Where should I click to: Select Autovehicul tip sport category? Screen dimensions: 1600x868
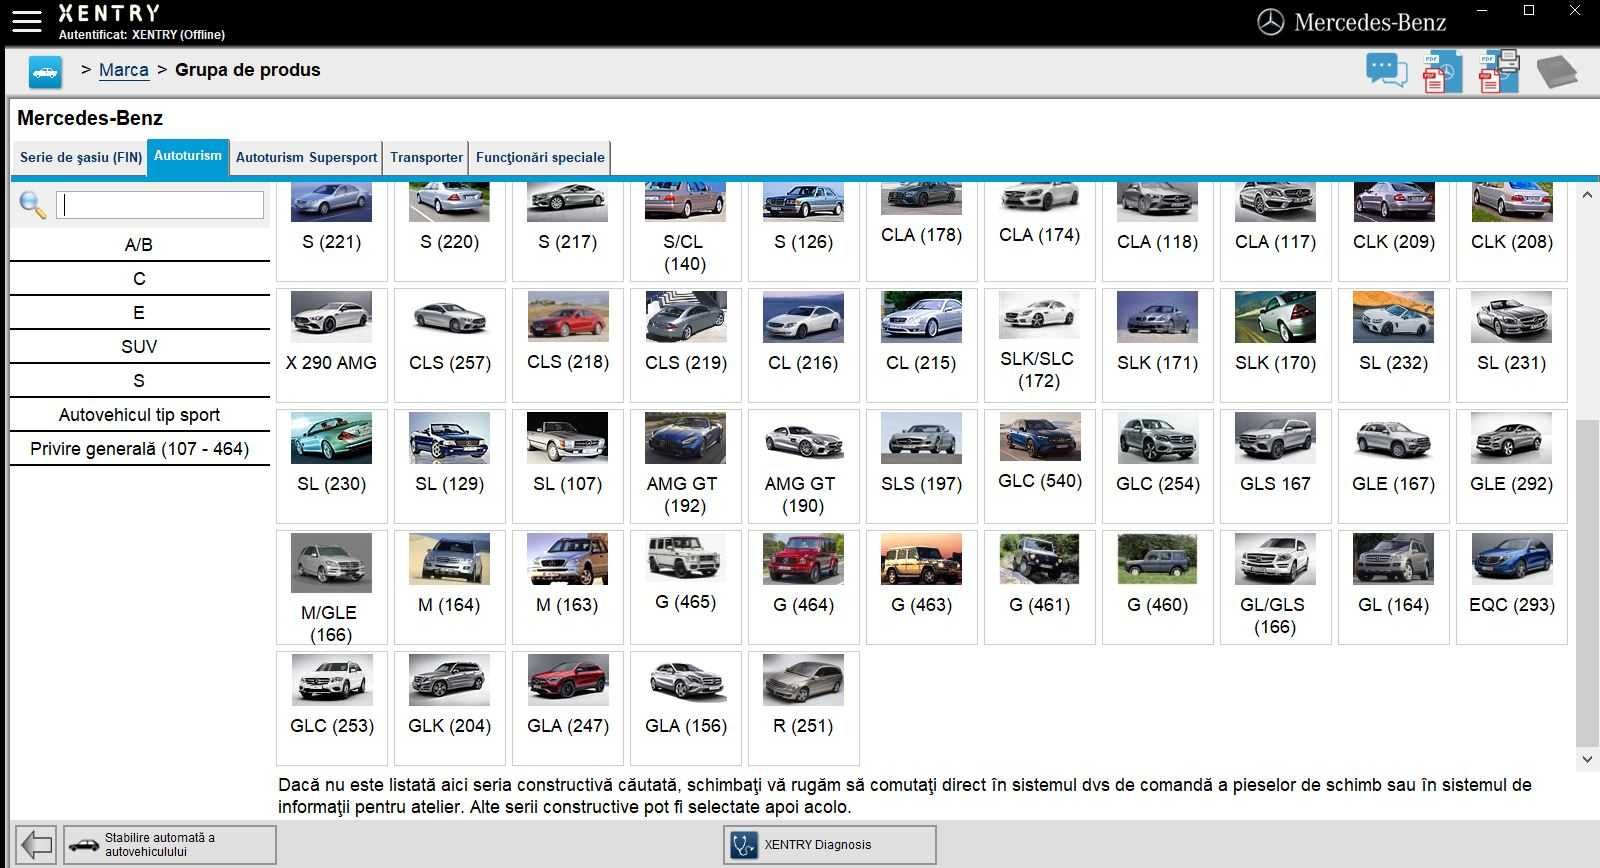[139, 415]
